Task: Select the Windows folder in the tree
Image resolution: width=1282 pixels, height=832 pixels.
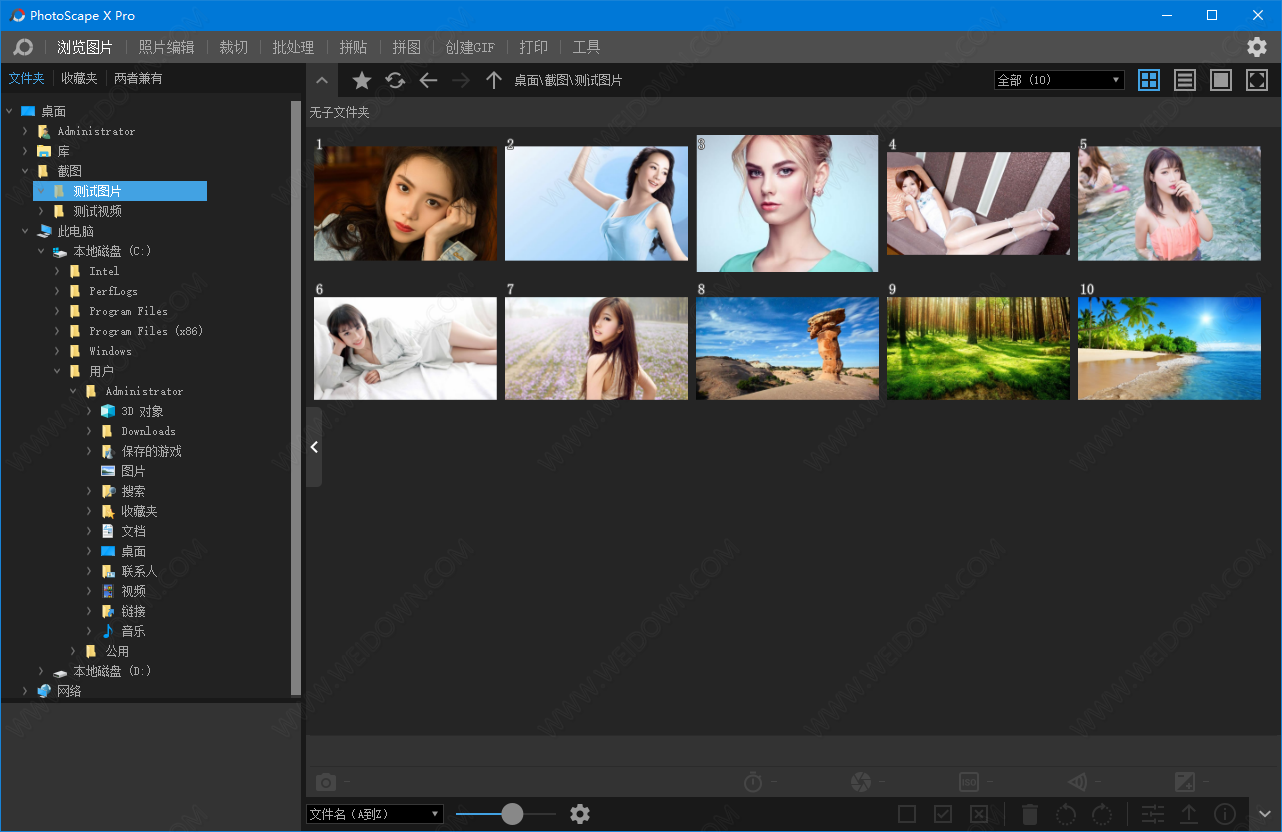Action: [x=110, y=351]
